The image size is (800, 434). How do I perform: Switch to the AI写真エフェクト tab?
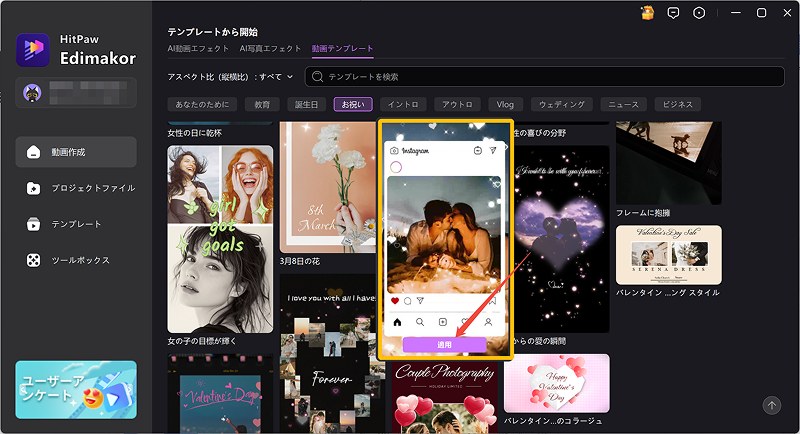[270, 48]
